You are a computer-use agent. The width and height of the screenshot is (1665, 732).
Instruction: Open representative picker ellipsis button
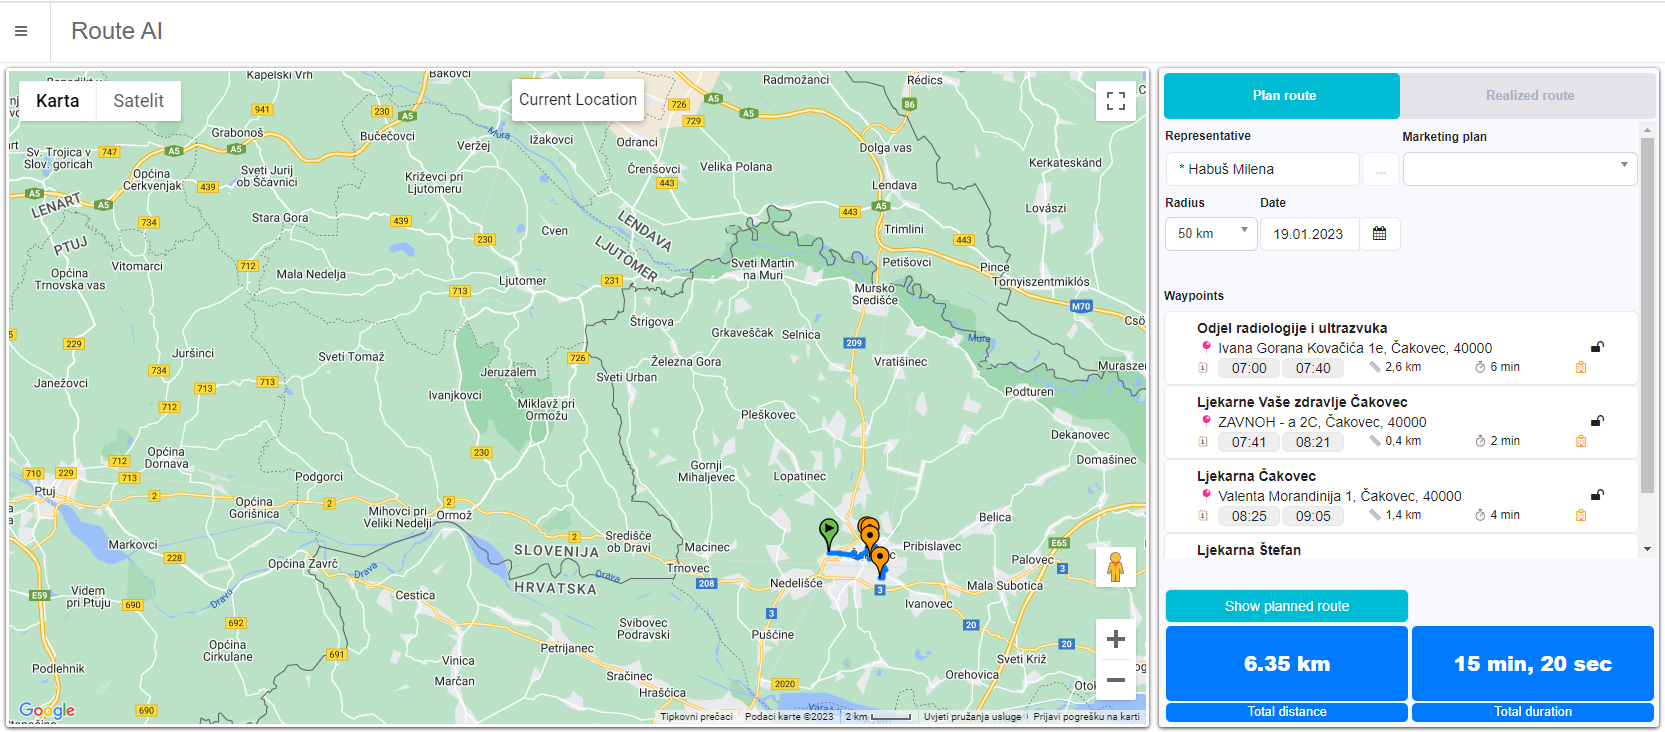pos(1380,170)
